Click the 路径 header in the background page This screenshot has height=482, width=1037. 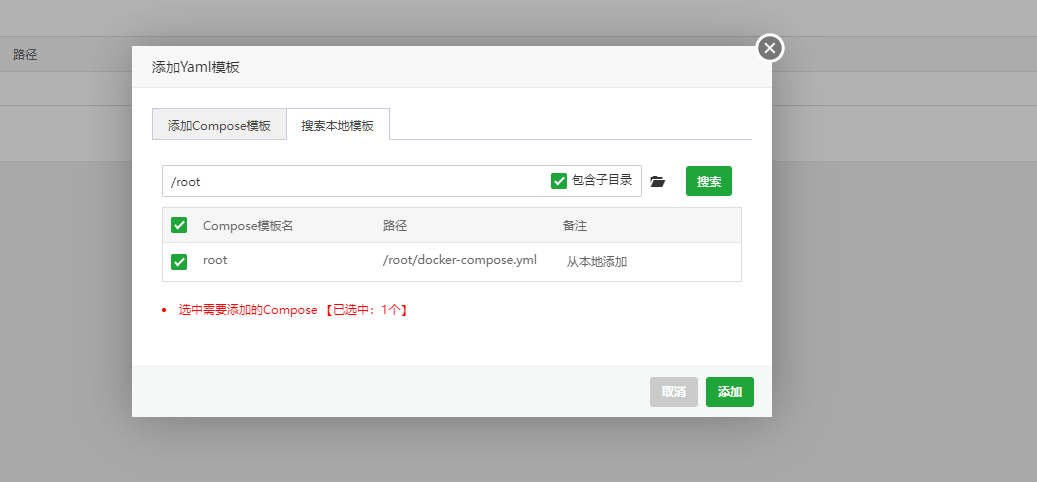tap(25, 55)
